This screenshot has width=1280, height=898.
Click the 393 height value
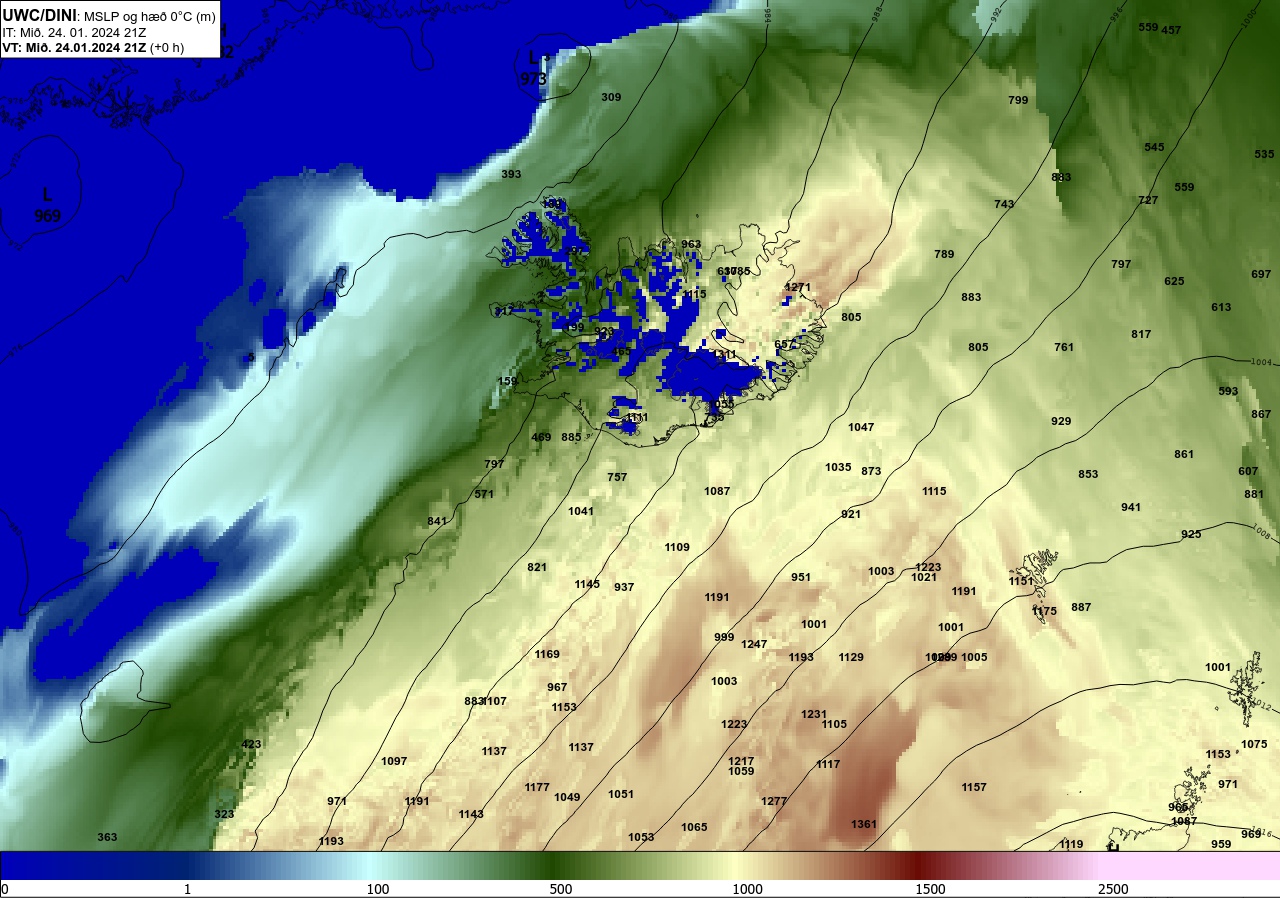point(511,174)
